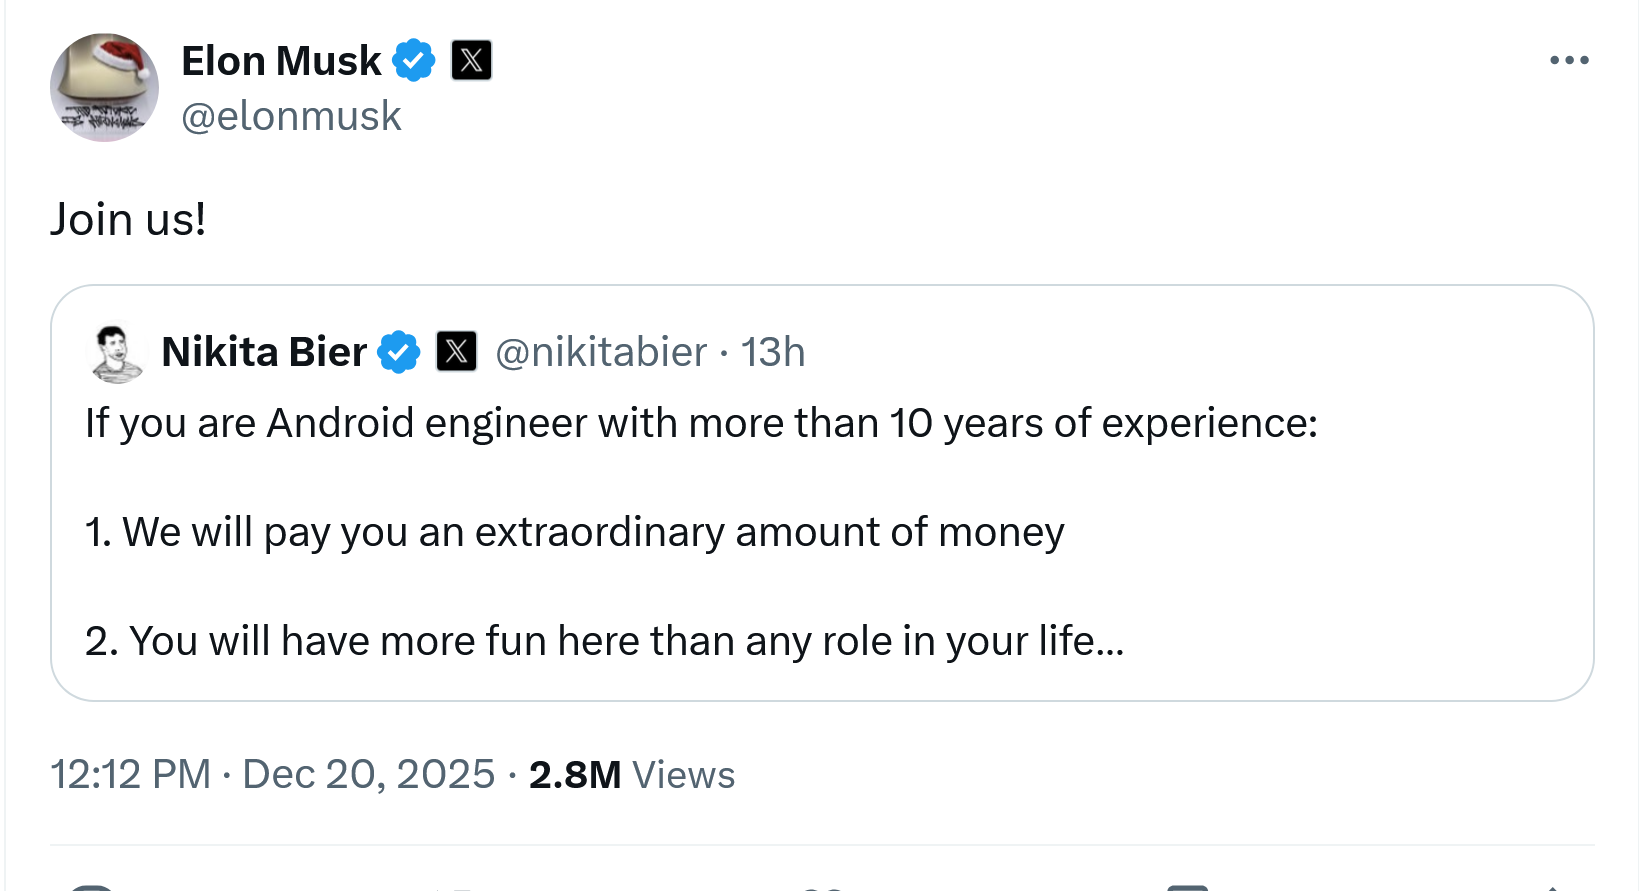Open Elon Musk's Santa hat profile picture
1639x891 pixels.
click(x=104, y=88)
